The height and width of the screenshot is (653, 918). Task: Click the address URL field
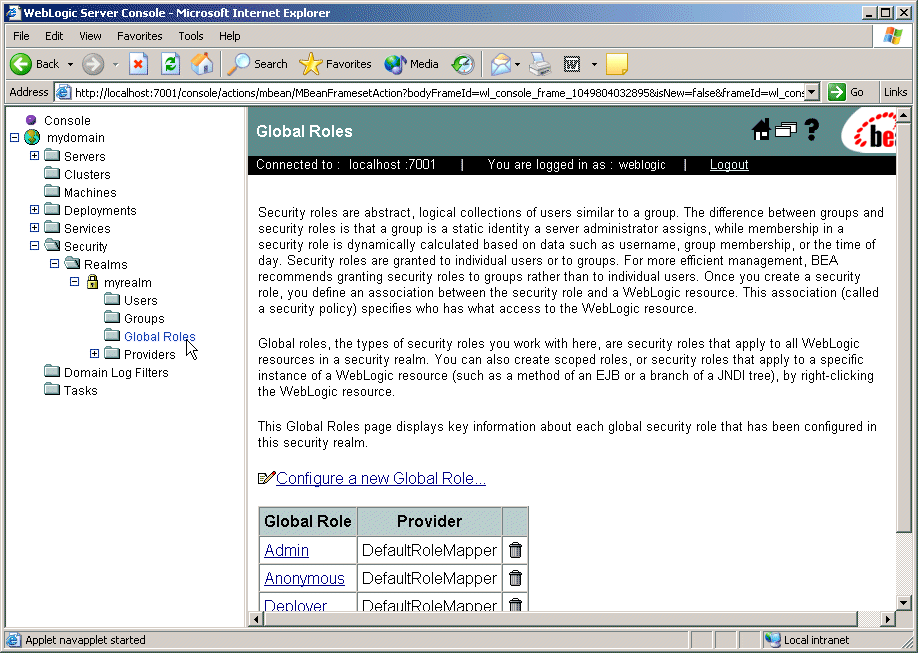[x=438, y=93]
